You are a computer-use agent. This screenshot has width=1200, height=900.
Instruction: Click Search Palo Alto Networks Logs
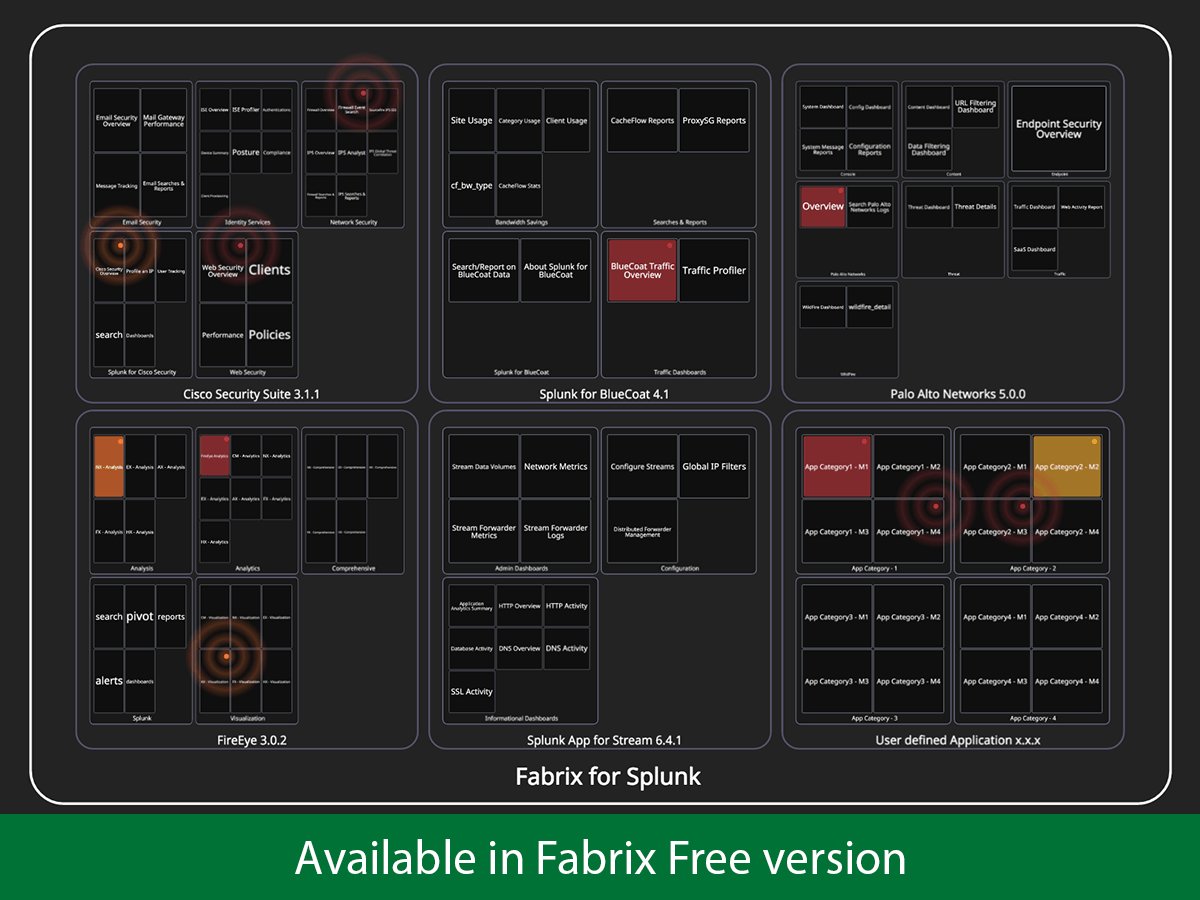[871, 206]
